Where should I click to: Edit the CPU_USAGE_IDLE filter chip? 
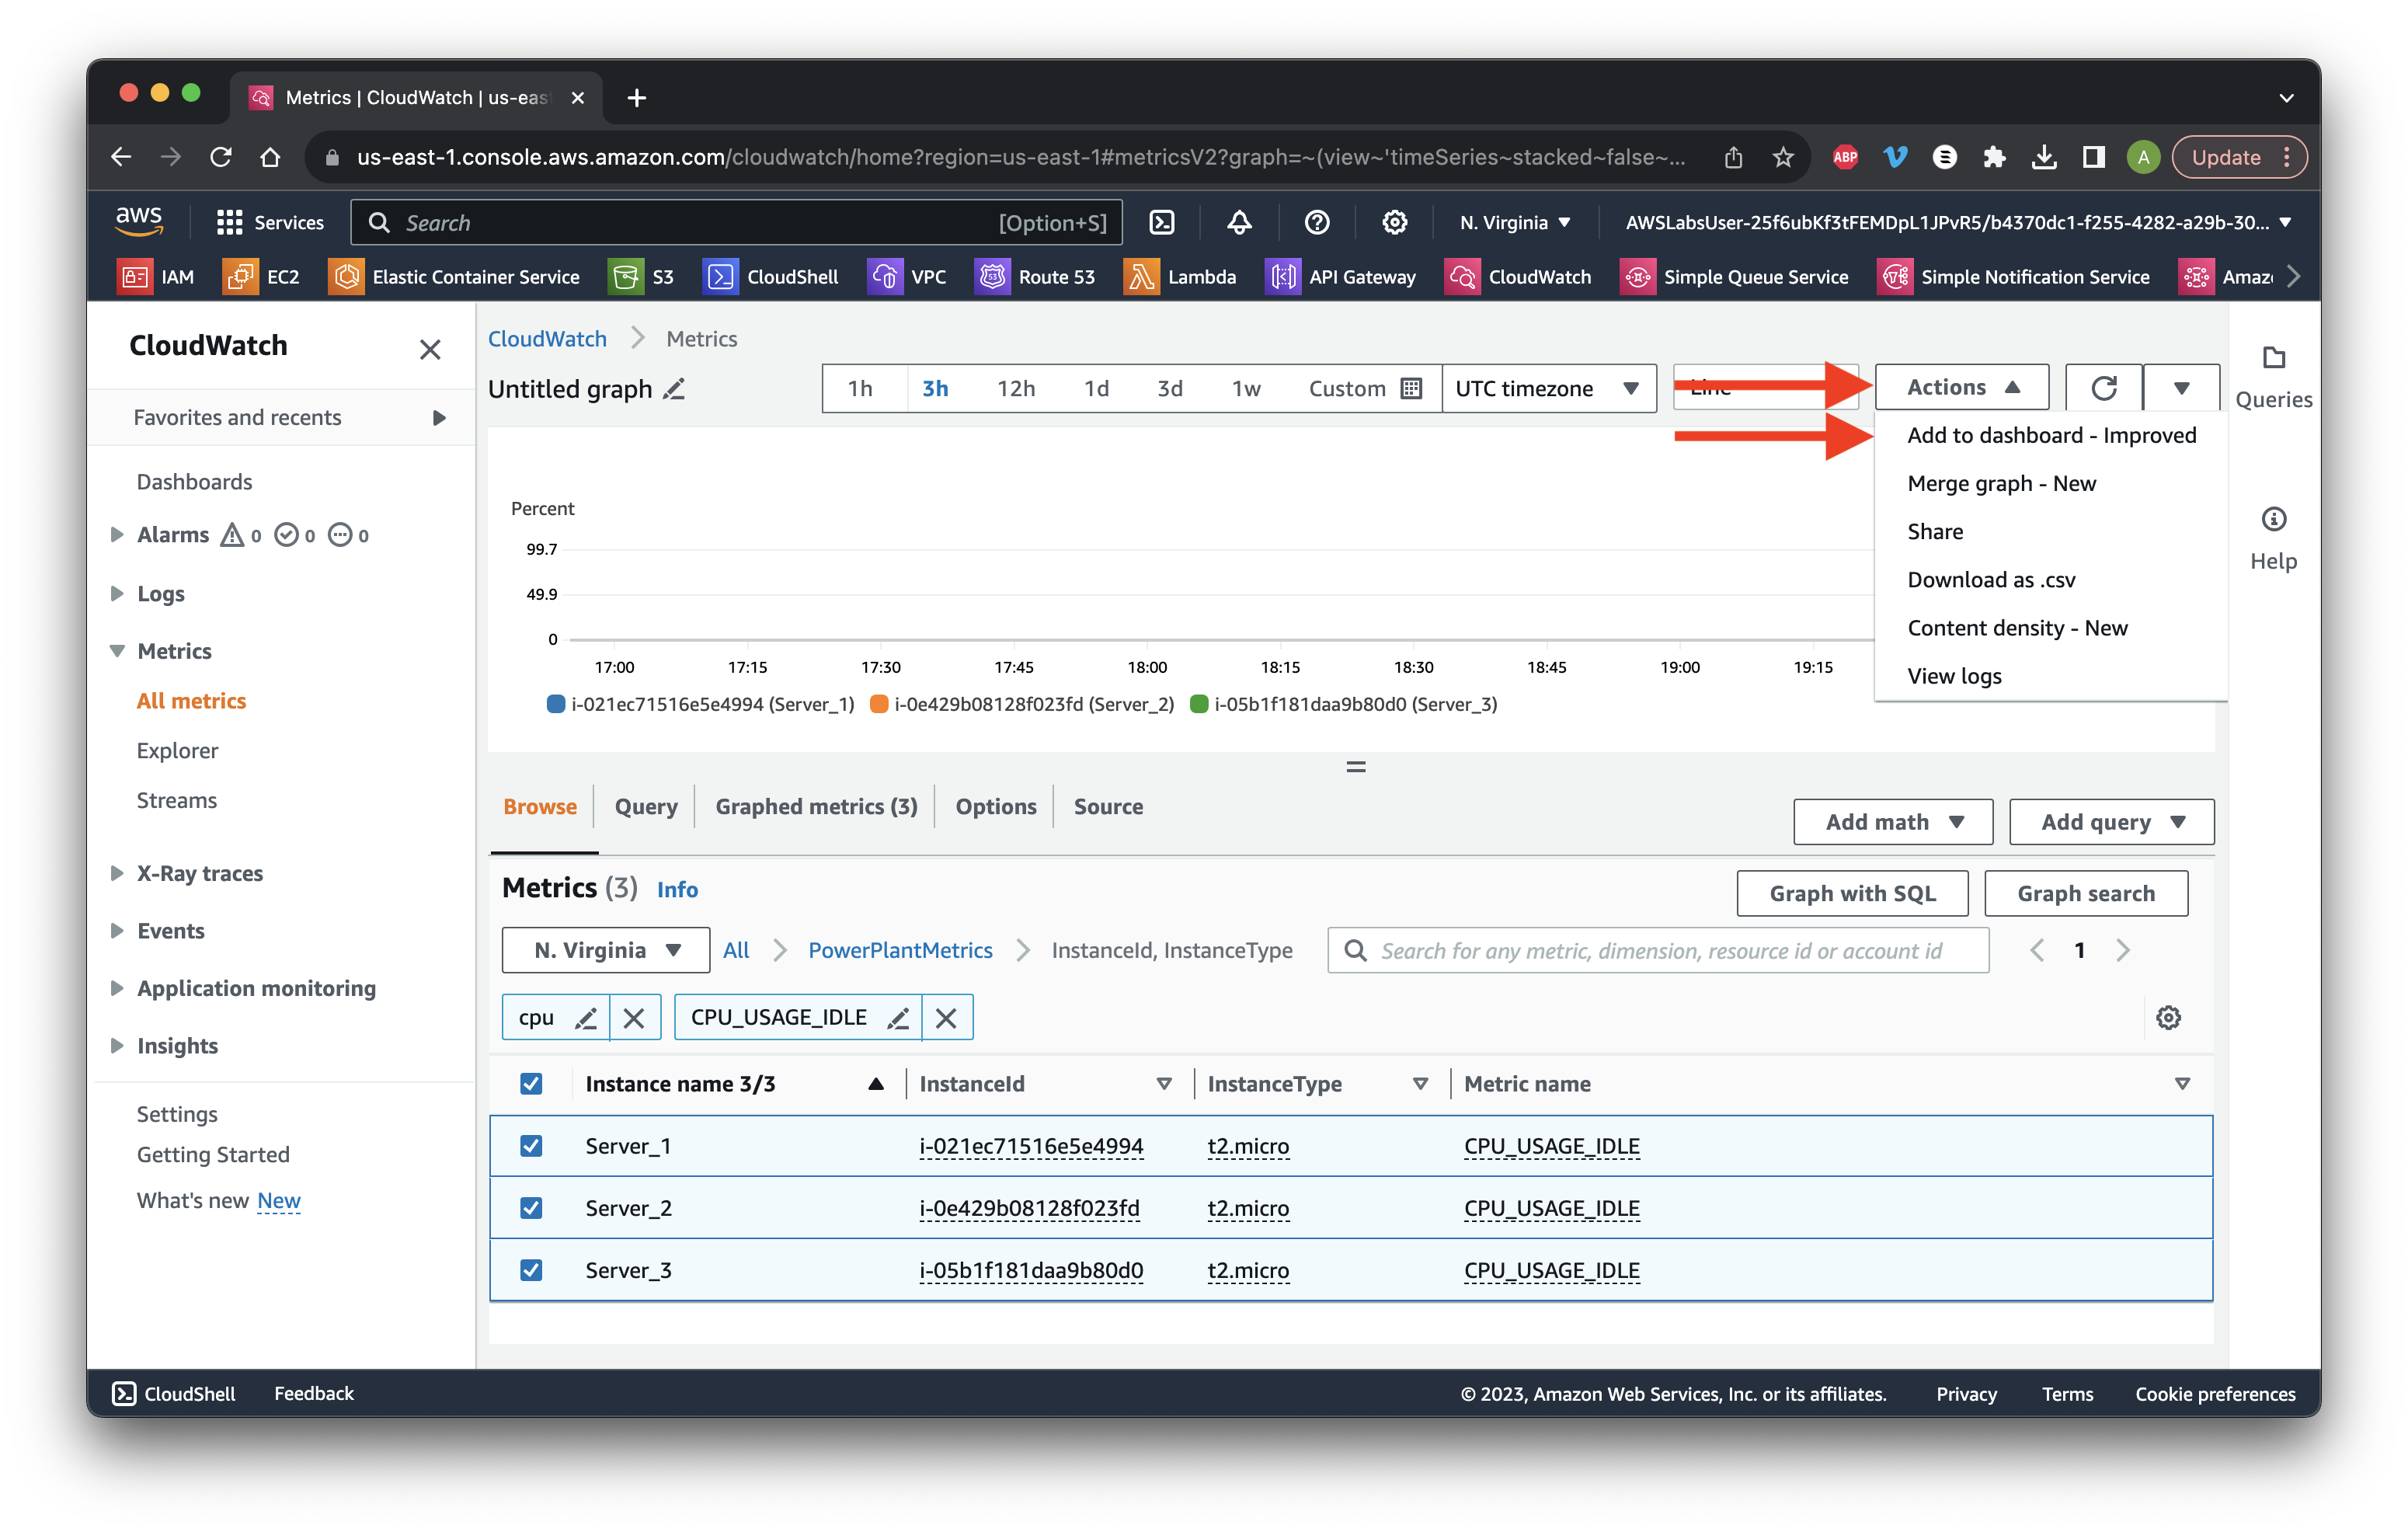(898, 1018)
